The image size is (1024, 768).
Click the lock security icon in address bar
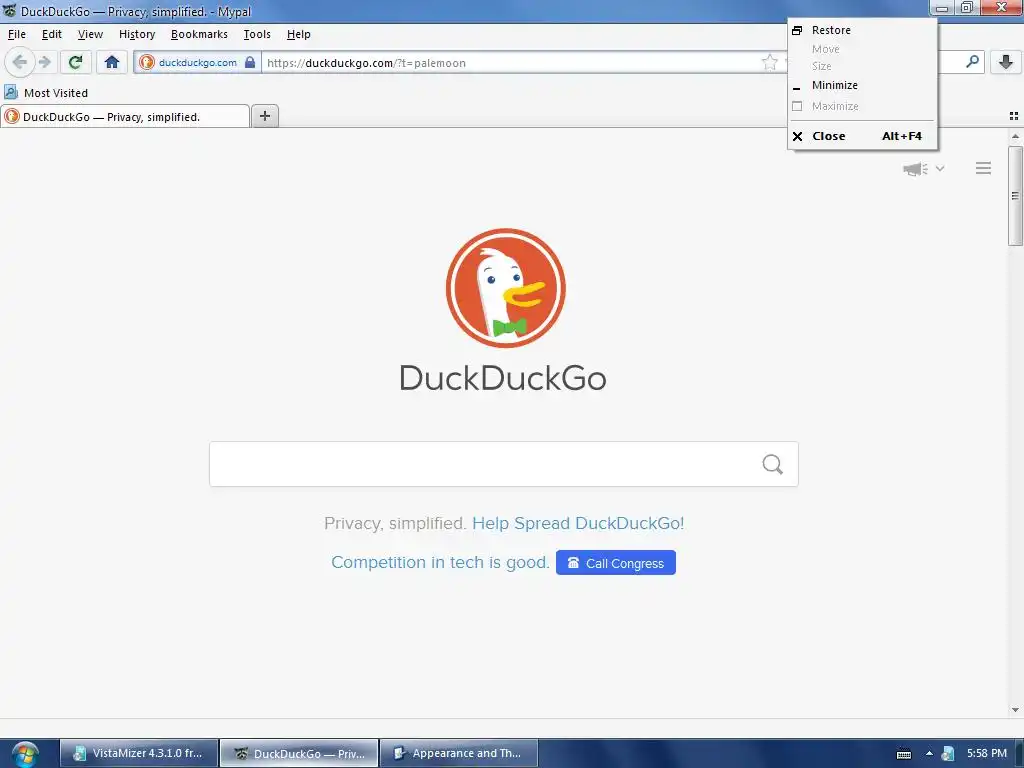click(250, 63)
